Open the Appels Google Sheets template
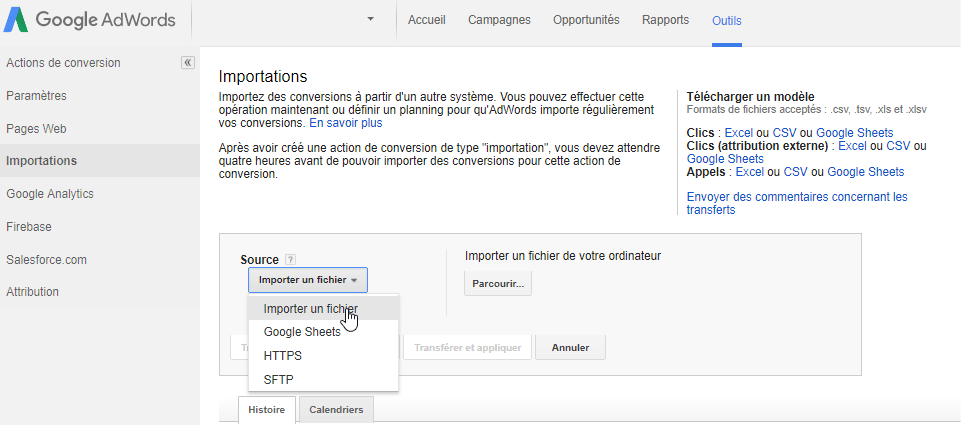This screenshot has width=961, height=425. click(x=865, y=172)
